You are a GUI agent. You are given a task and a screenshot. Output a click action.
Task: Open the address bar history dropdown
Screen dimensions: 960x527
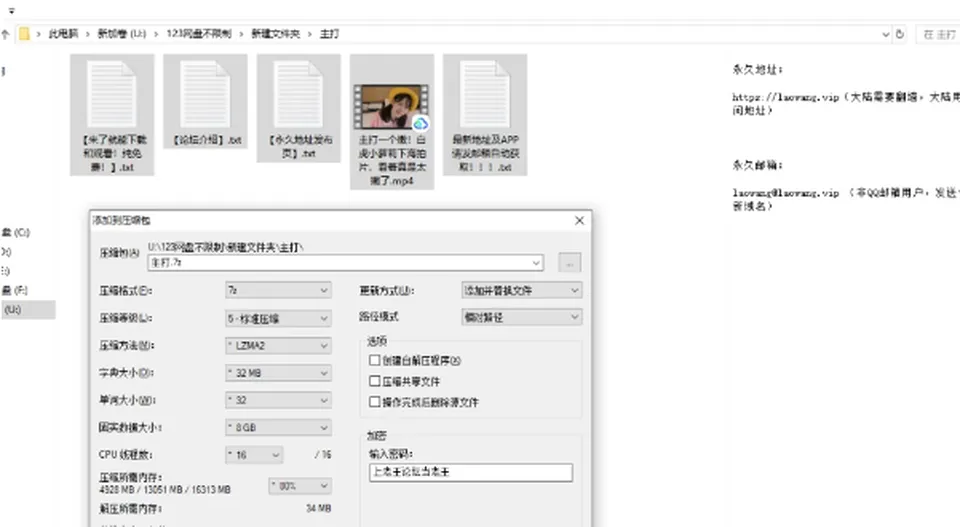(885, 34)
